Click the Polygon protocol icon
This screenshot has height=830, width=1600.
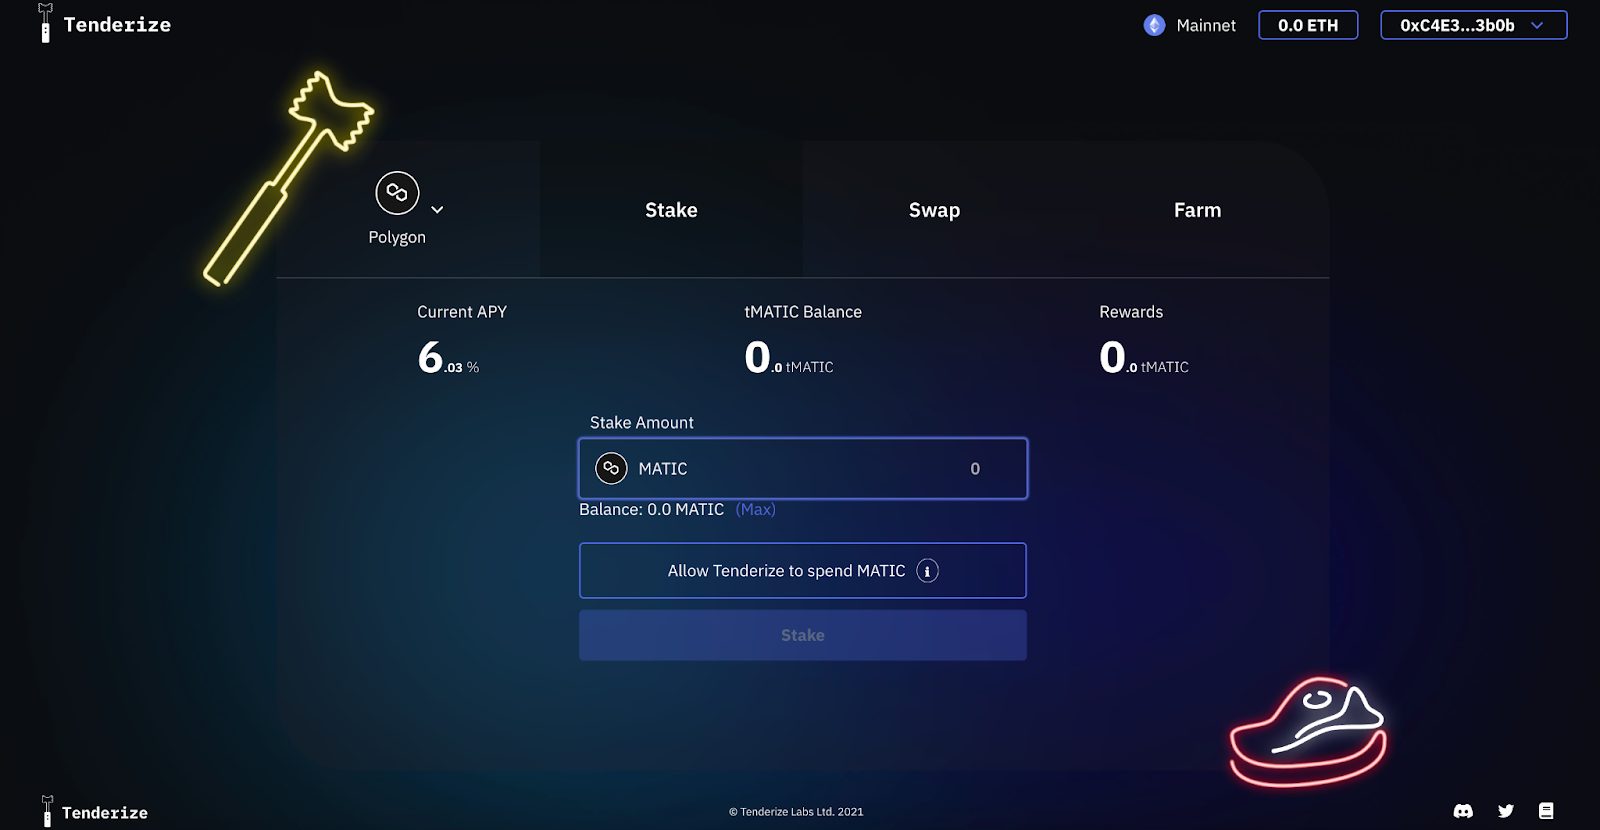pyautogui.click(x=397, y=193)
